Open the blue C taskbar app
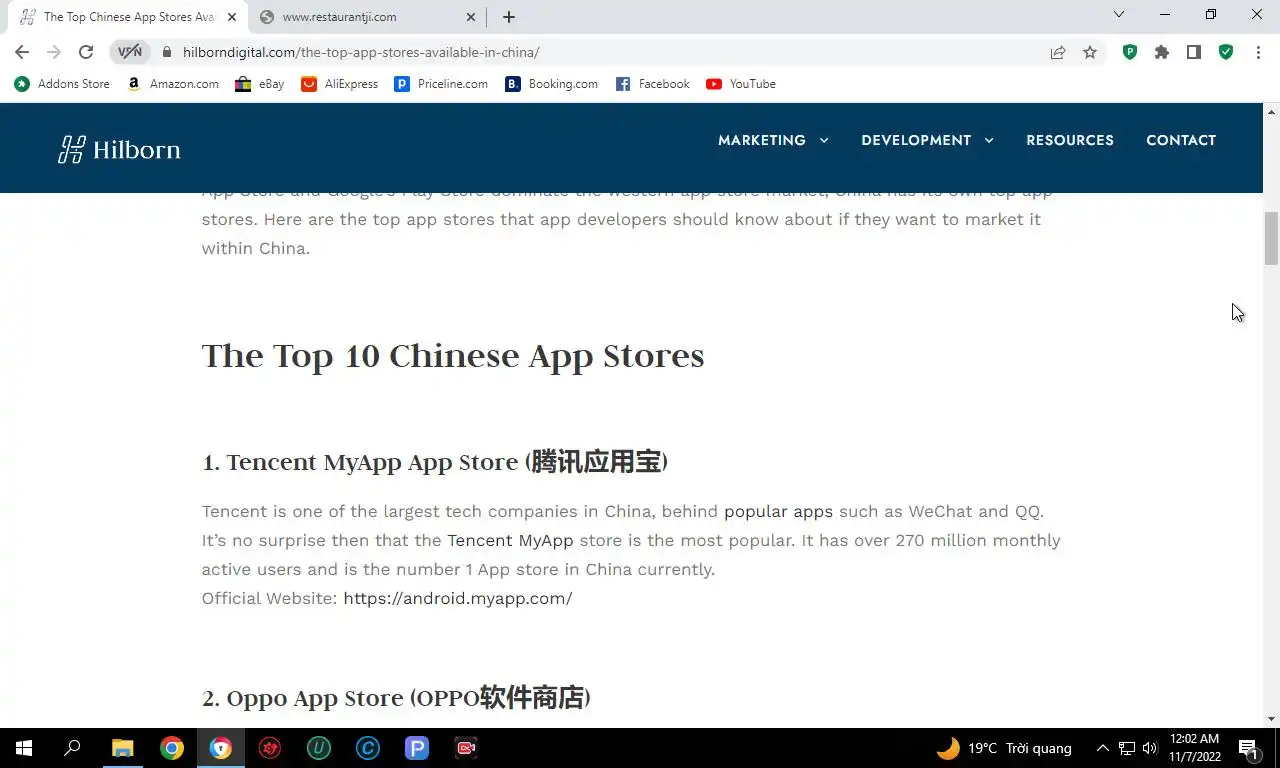This screenshot has height=768, width=1280. click(368, 748)
